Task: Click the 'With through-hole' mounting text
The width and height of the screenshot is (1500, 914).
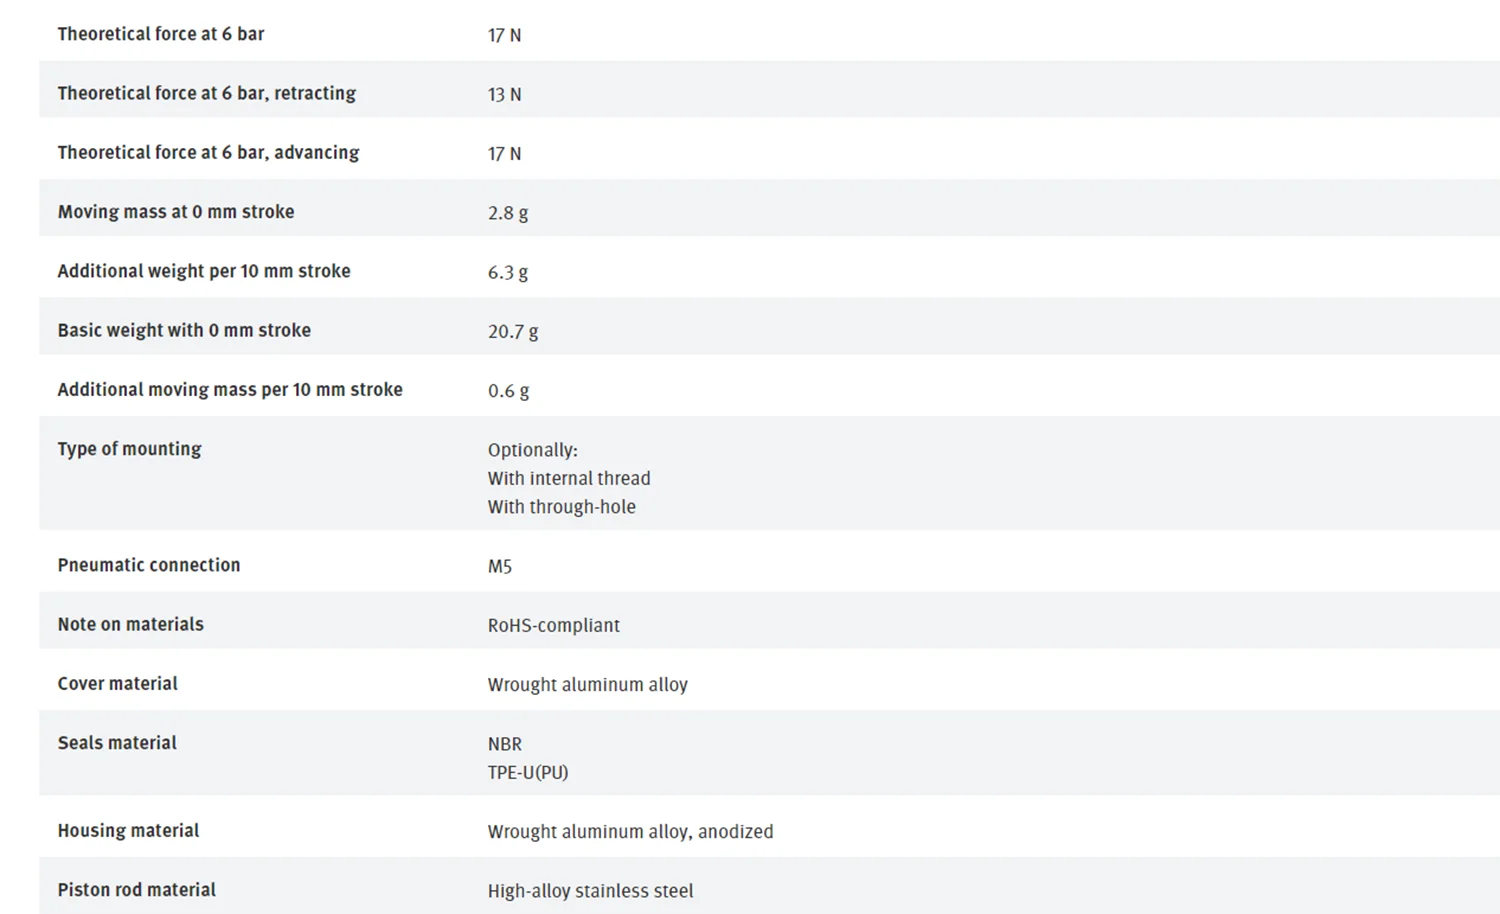Action: pos(561,507)
